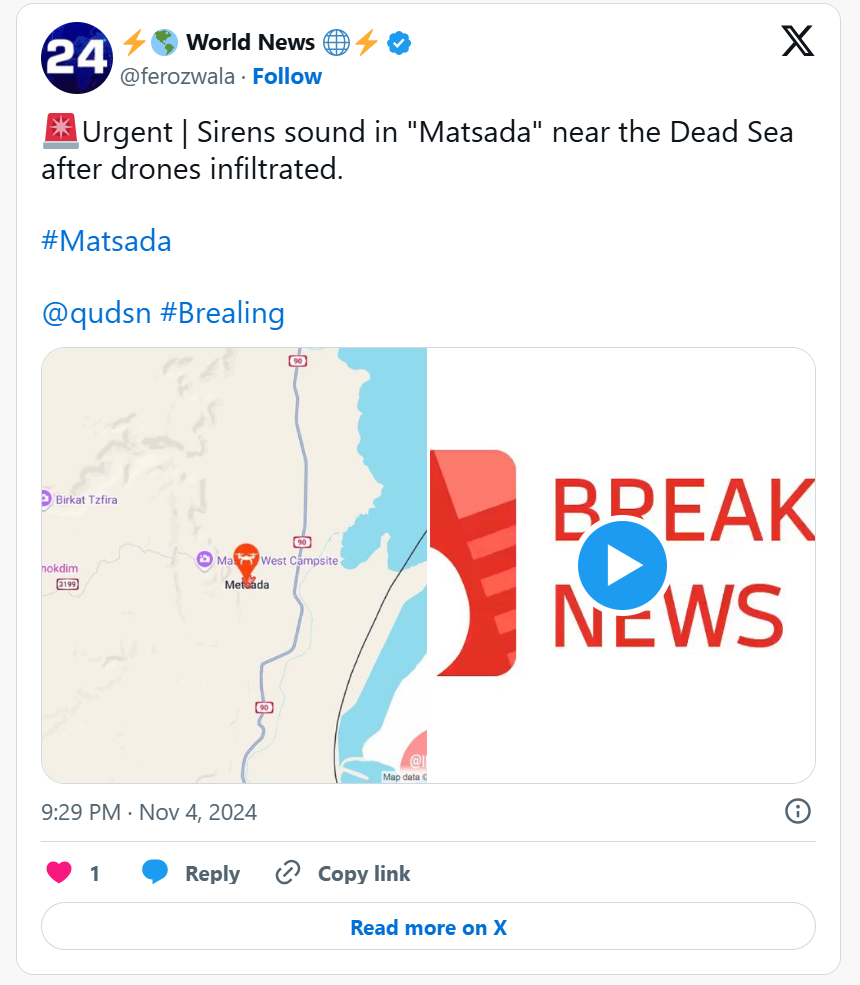This screenshot has height=985, width=860.
Task: Click the Read more on X button
Action: tap(428, 927)
